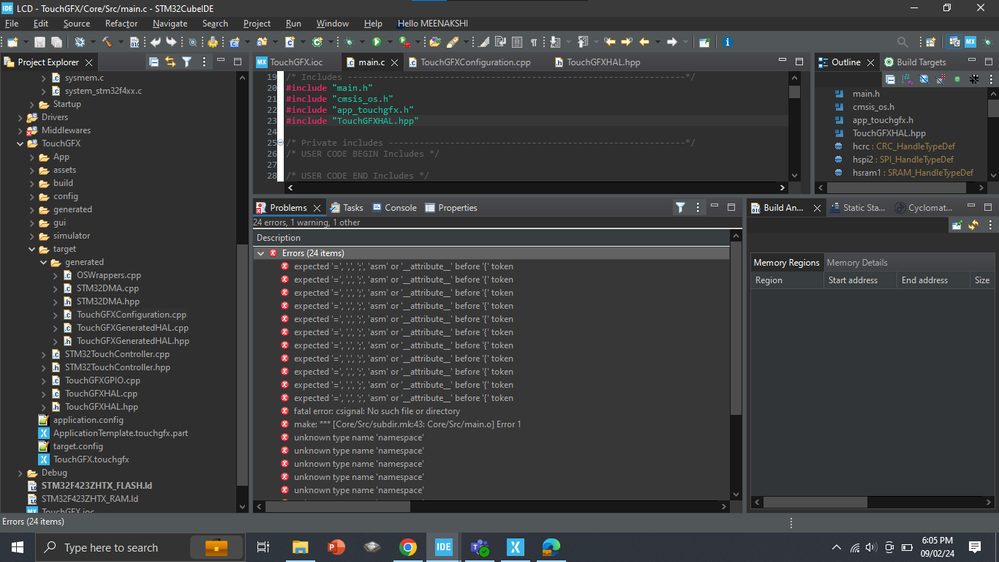Open the Memory Details tab
This screenshot has width=999, height=562.
(857, 263)
